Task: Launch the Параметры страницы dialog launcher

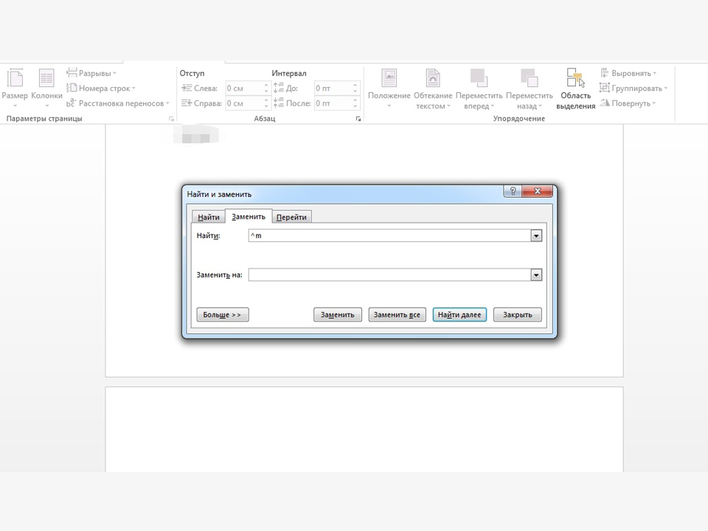Action: 171,119
